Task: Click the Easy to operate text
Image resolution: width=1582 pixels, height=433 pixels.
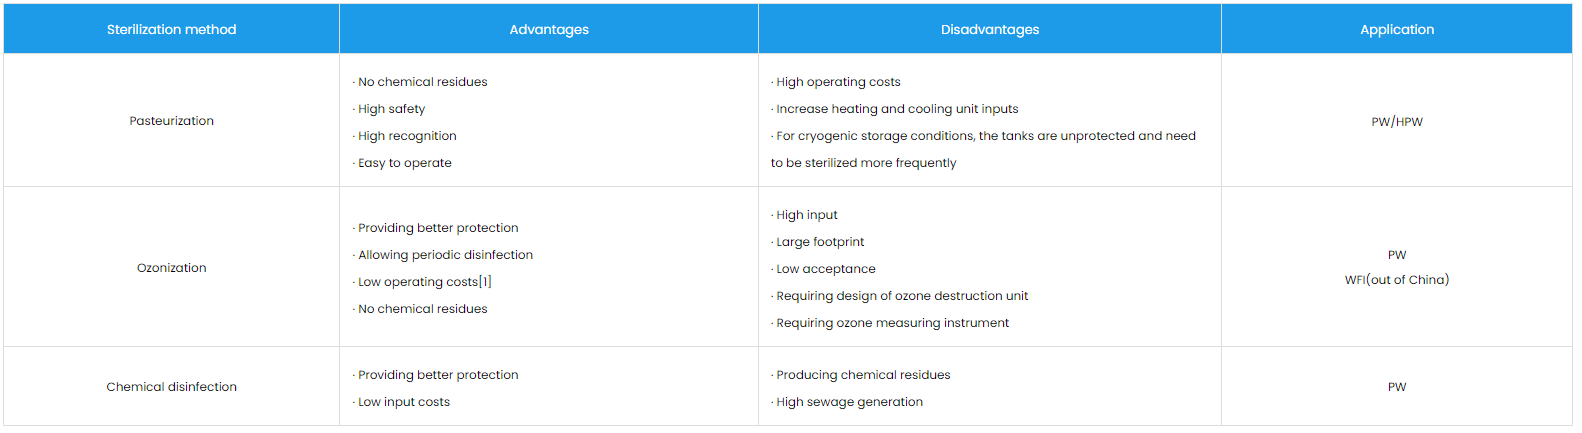Action: pos(405,163)
